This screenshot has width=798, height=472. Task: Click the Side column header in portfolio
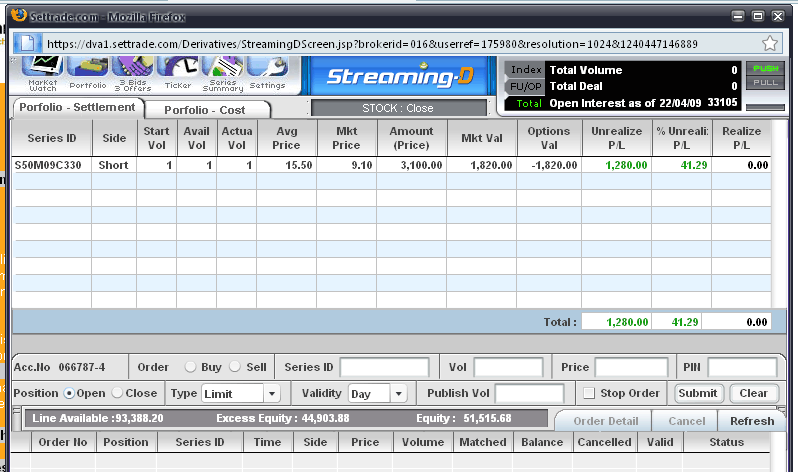coord(114,138)
